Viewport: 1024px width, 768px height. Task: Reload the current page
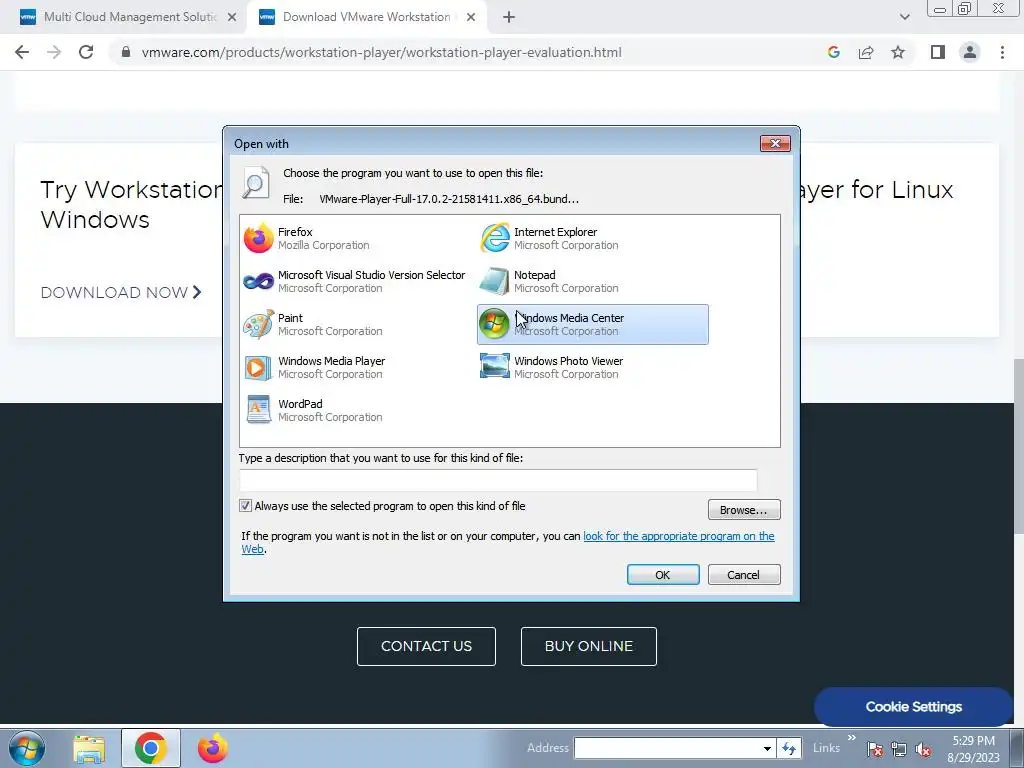[x=86, y=52]
